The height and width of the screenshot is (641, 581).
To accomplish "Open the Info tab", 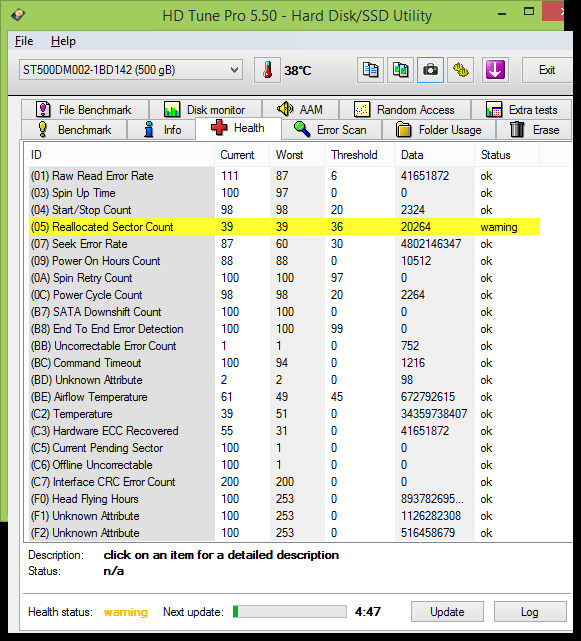I will point(162,130).
